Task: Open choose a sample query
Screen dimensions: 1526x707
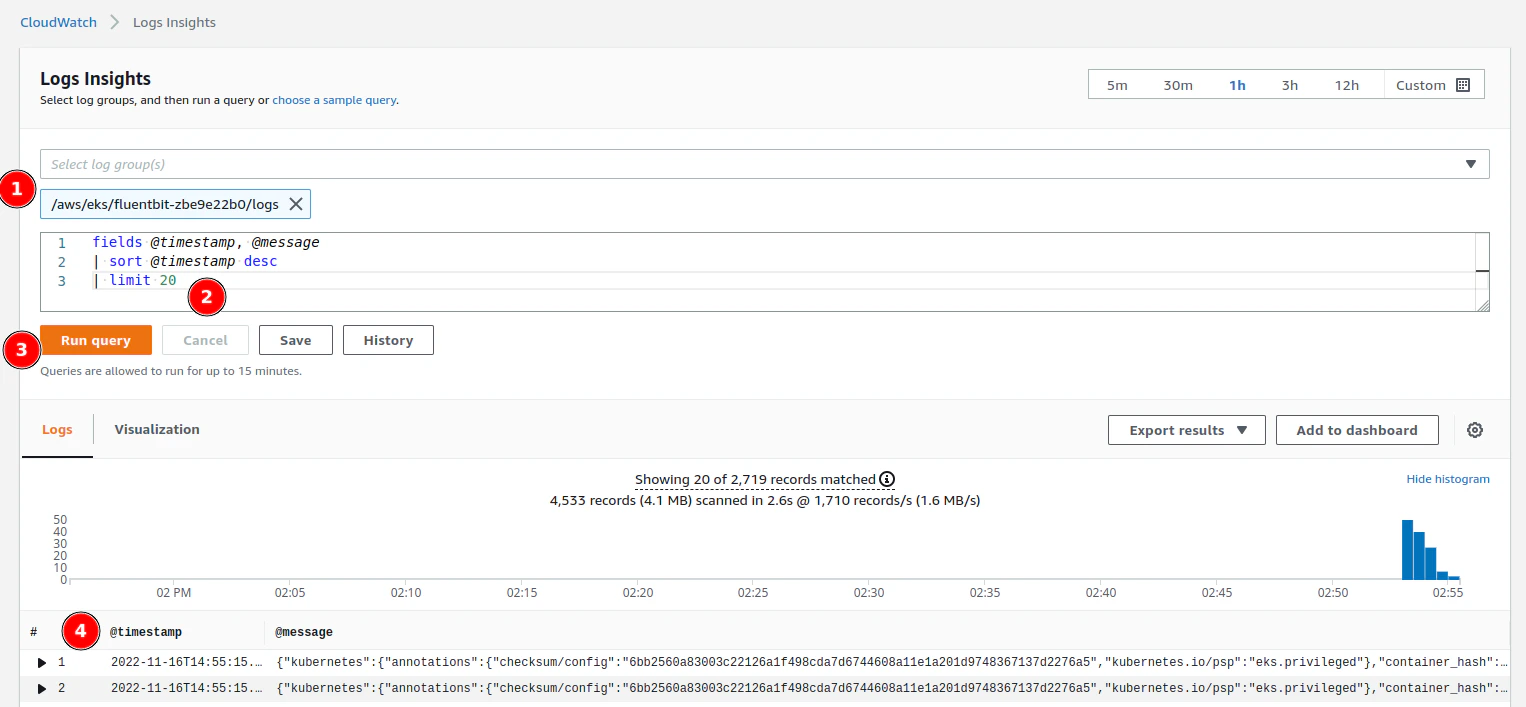Action: coord(334,99)
